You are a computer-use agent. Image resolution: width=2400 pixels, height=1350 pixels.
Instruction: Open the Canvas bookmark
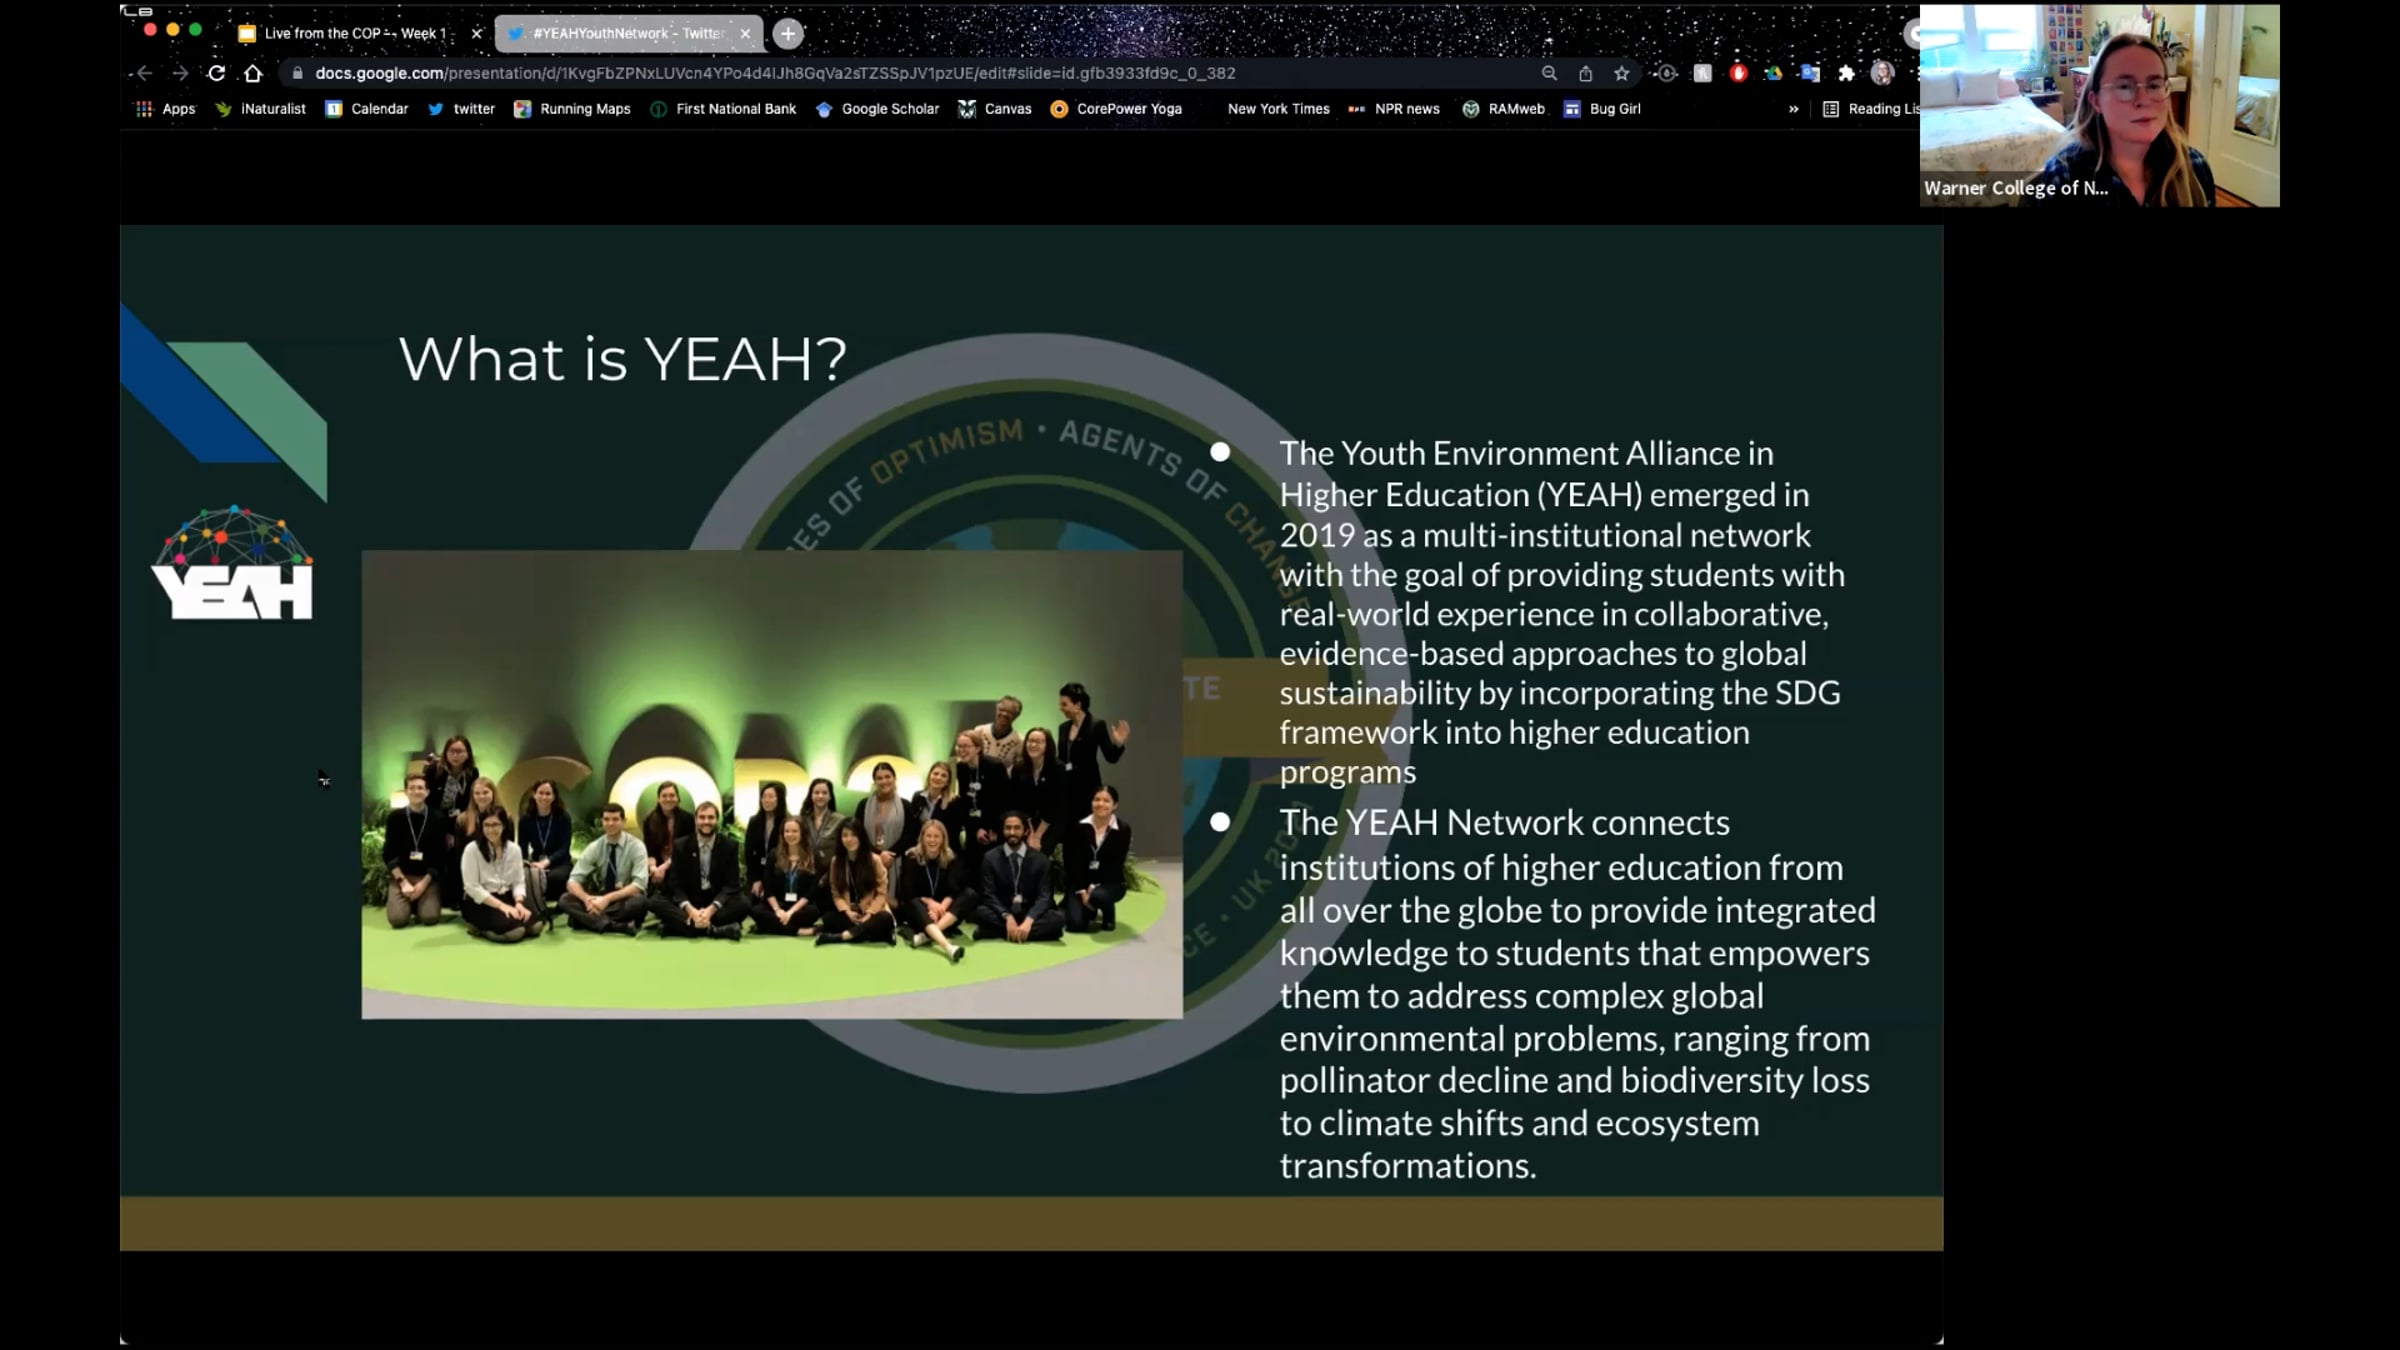tap(994, 109)
